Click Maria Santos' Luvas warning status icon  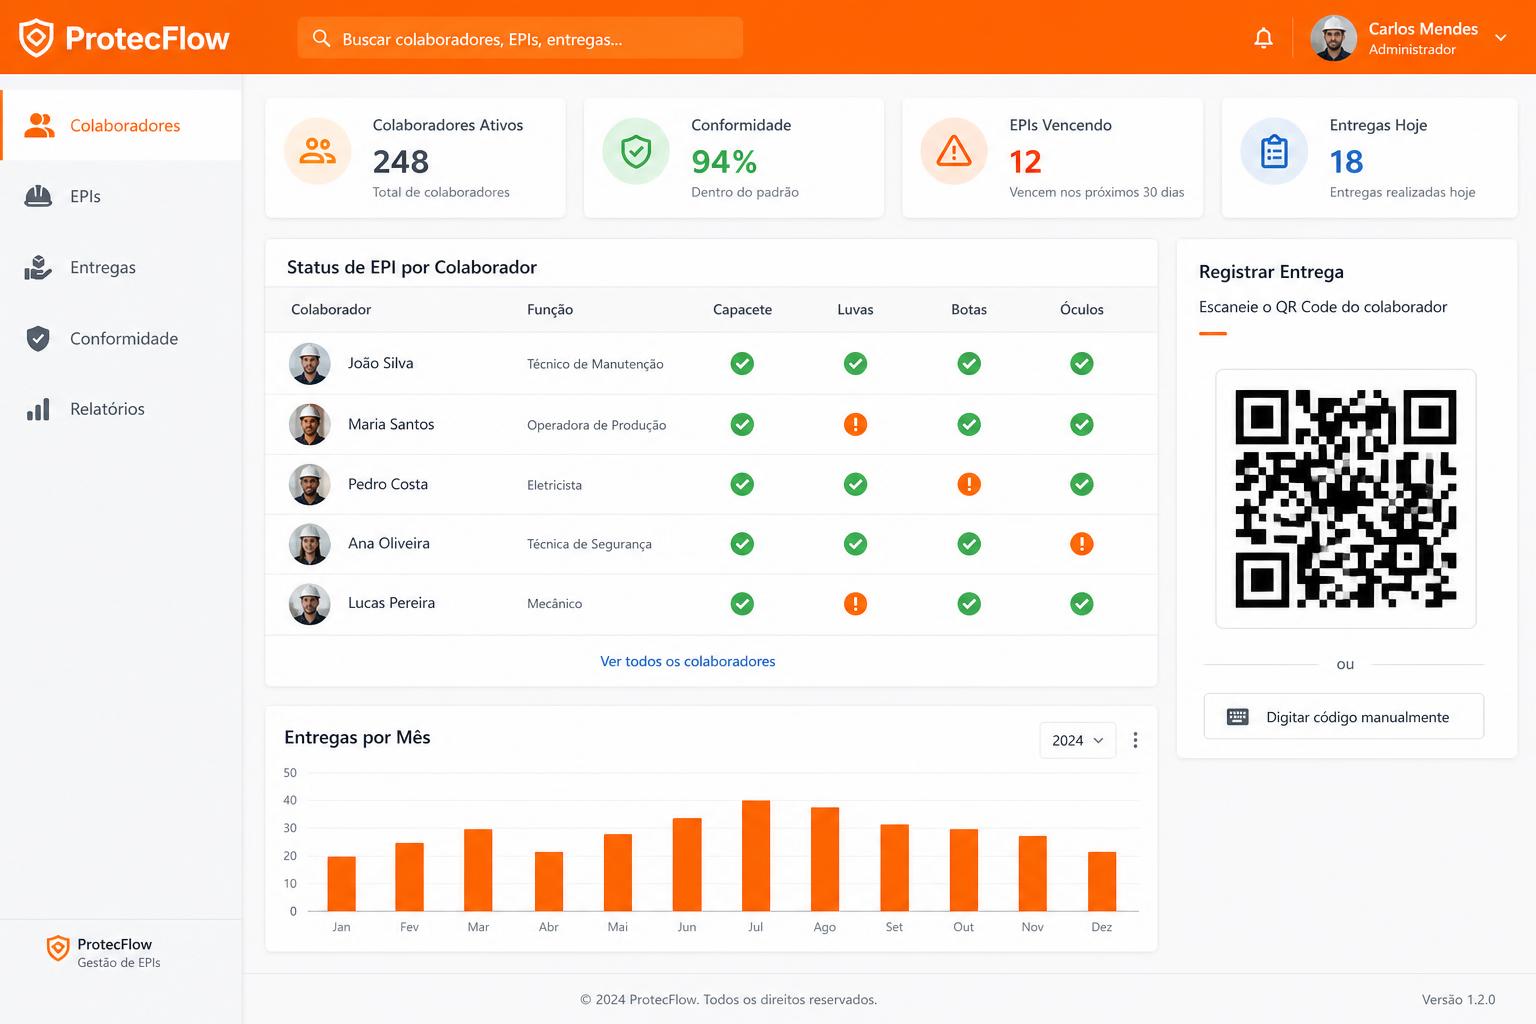855,424
